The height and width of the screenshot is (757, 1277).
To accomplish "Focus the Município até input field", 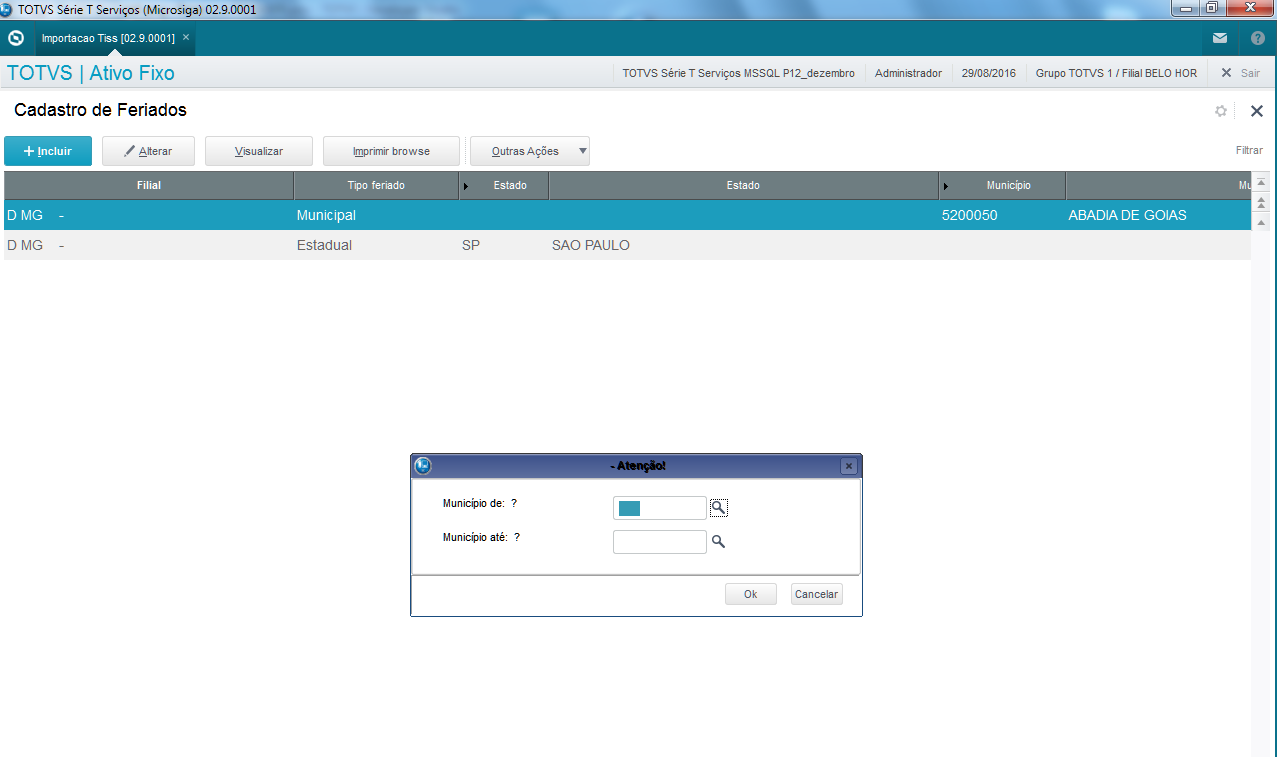I will pos(659,542).
